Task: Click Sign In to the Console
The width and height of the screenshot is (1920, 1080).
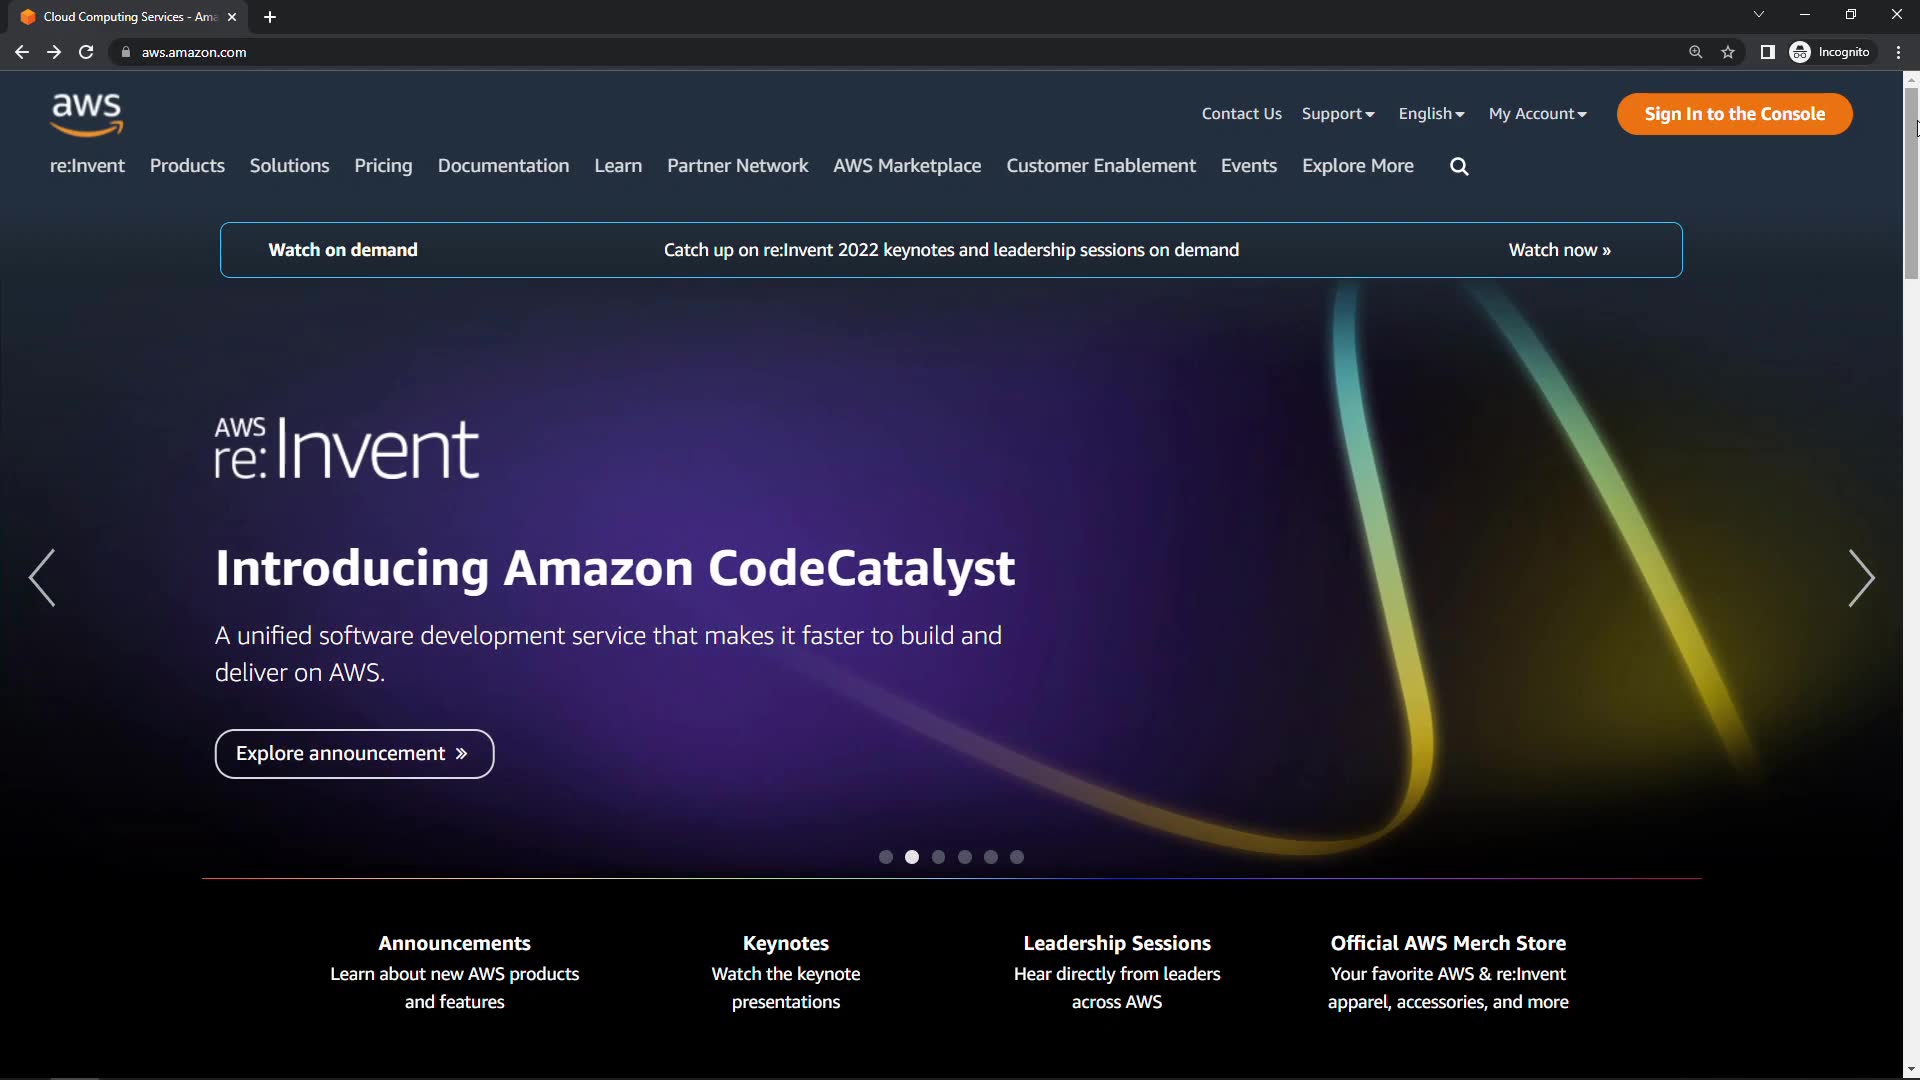Action: click(x=1734, y=114)
